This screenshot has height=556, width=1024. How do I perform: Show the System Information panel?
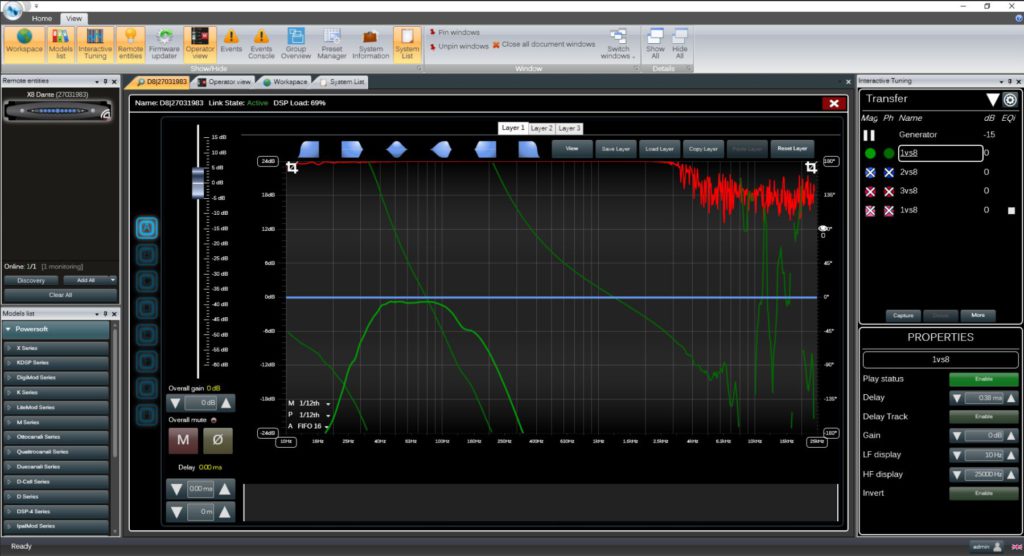click(x=370, y=44)
